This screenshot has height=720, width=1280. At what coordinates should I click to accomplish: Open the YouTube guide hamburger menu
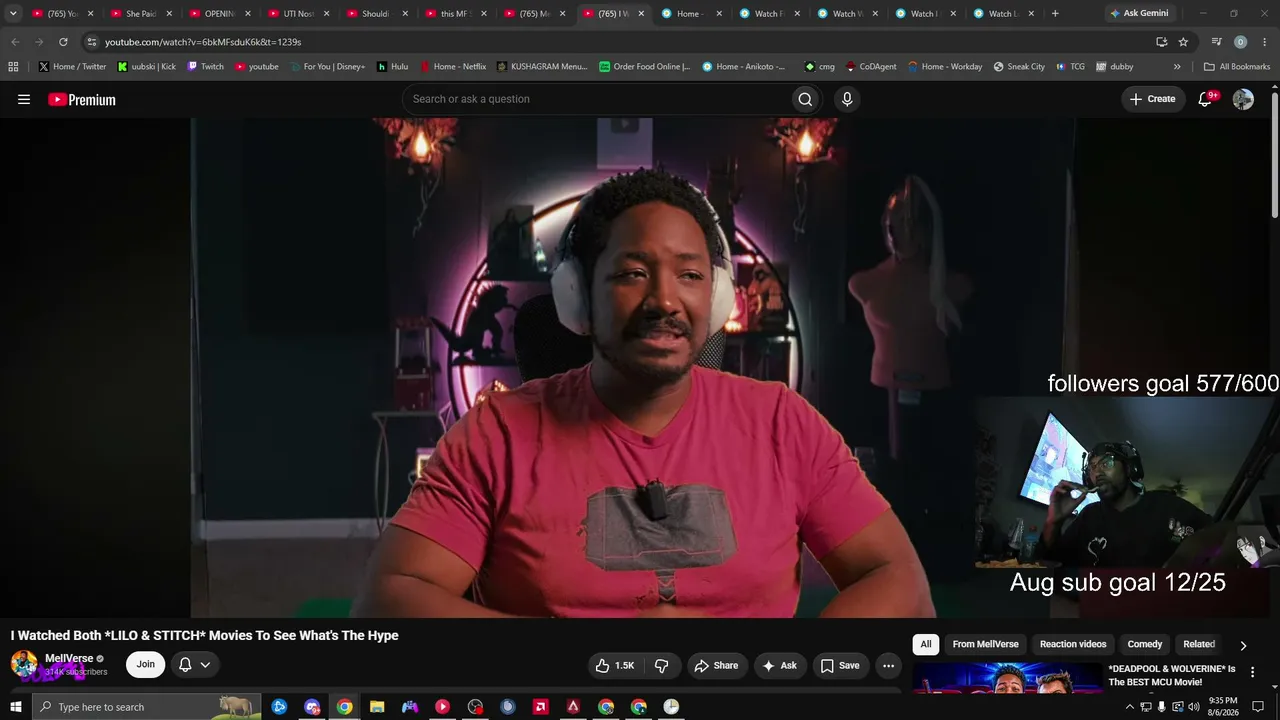(x=24, y=99)
